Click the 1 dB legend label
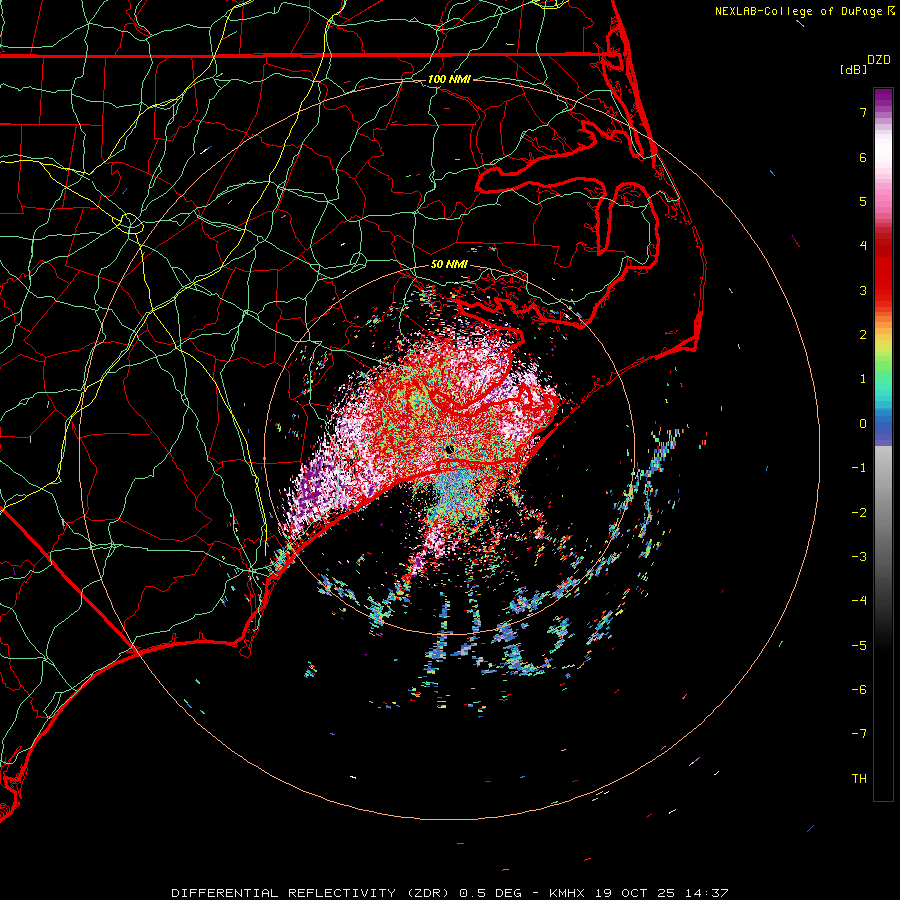The width and height of the screenshot is (900, 900). (863, 379)
